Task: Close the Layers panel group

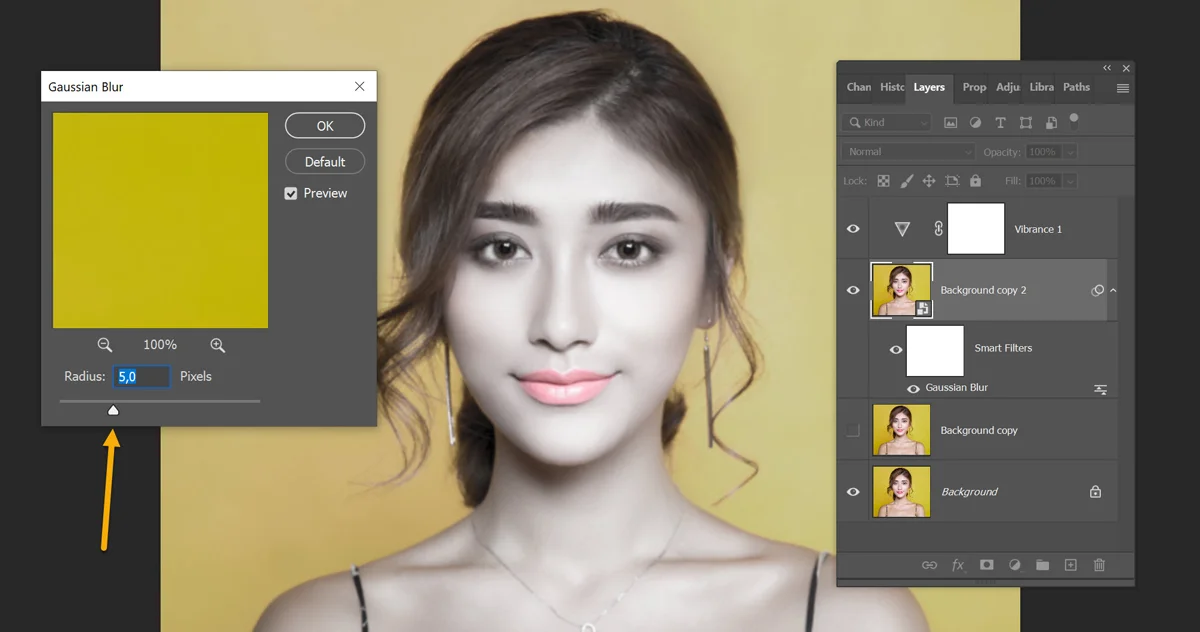Action: pos(1126,68)
